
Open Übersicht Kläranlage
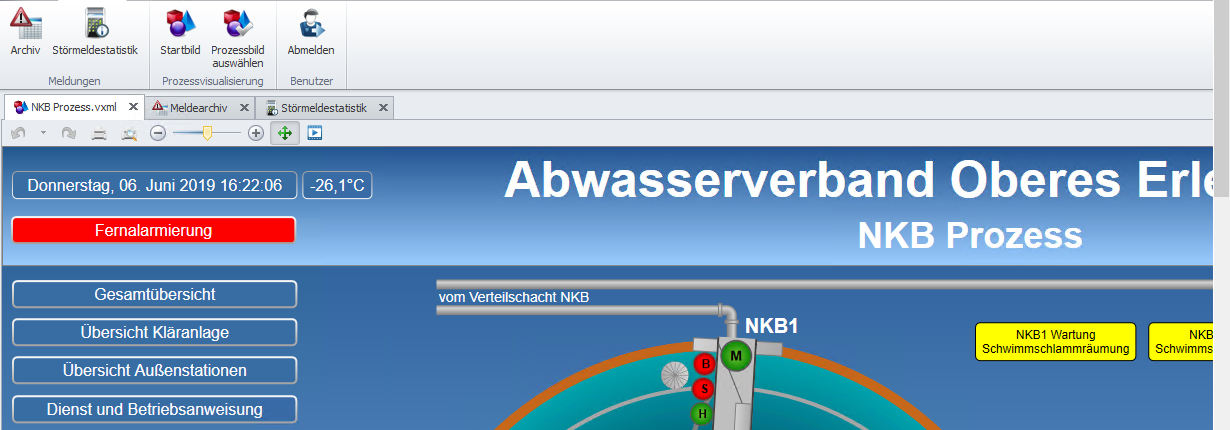pyautogui.click(x=154, y=332)
